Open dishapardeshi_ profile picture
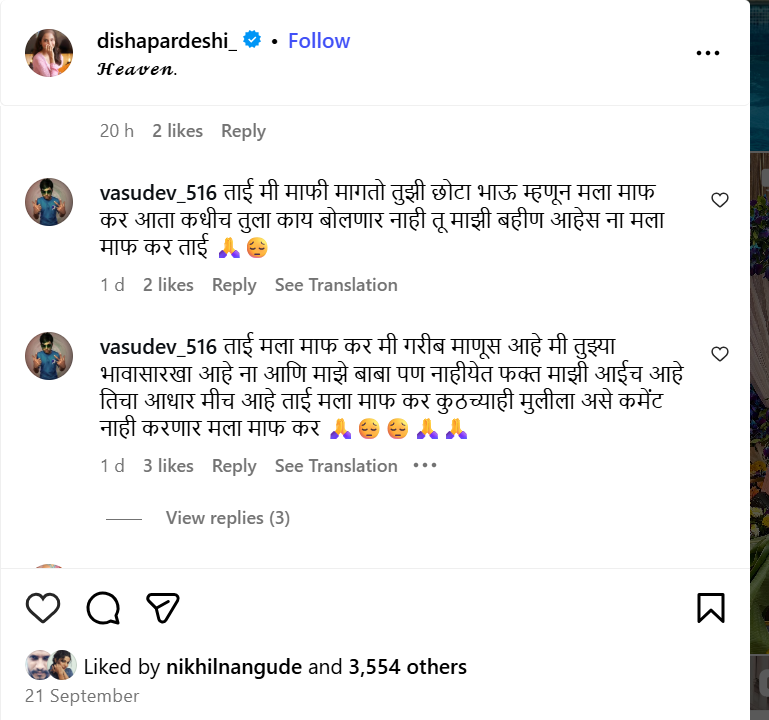 pos(49,53)
